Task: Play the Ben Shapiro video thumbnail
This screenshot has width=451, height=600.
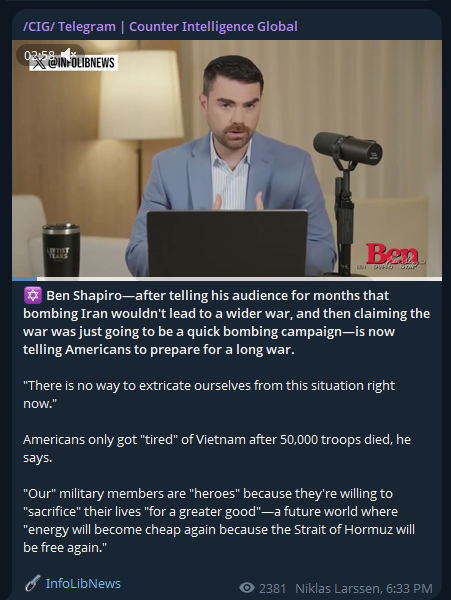Action: pos(227,158)
